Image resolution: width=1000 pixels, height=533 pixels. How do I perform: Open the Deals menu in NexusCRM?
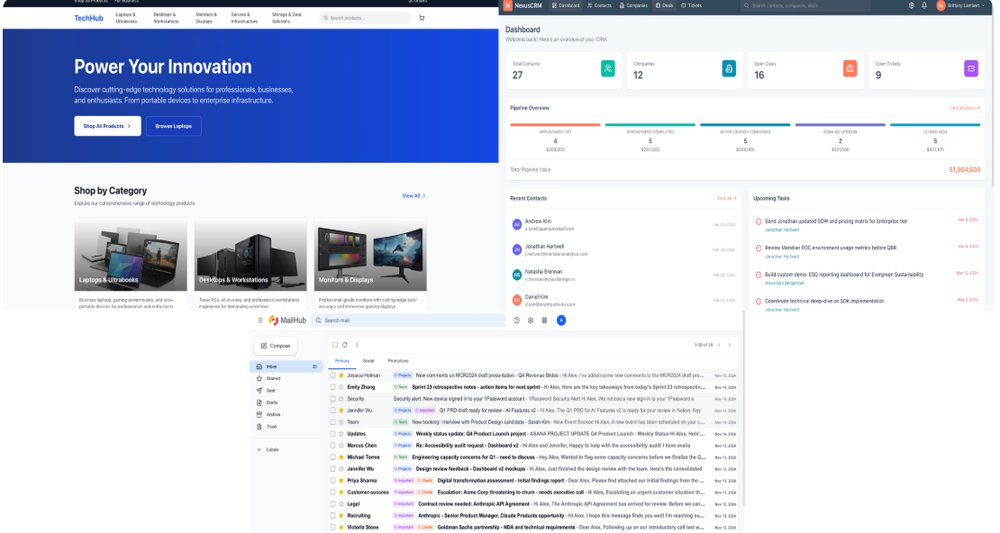[x=665, y=5]
